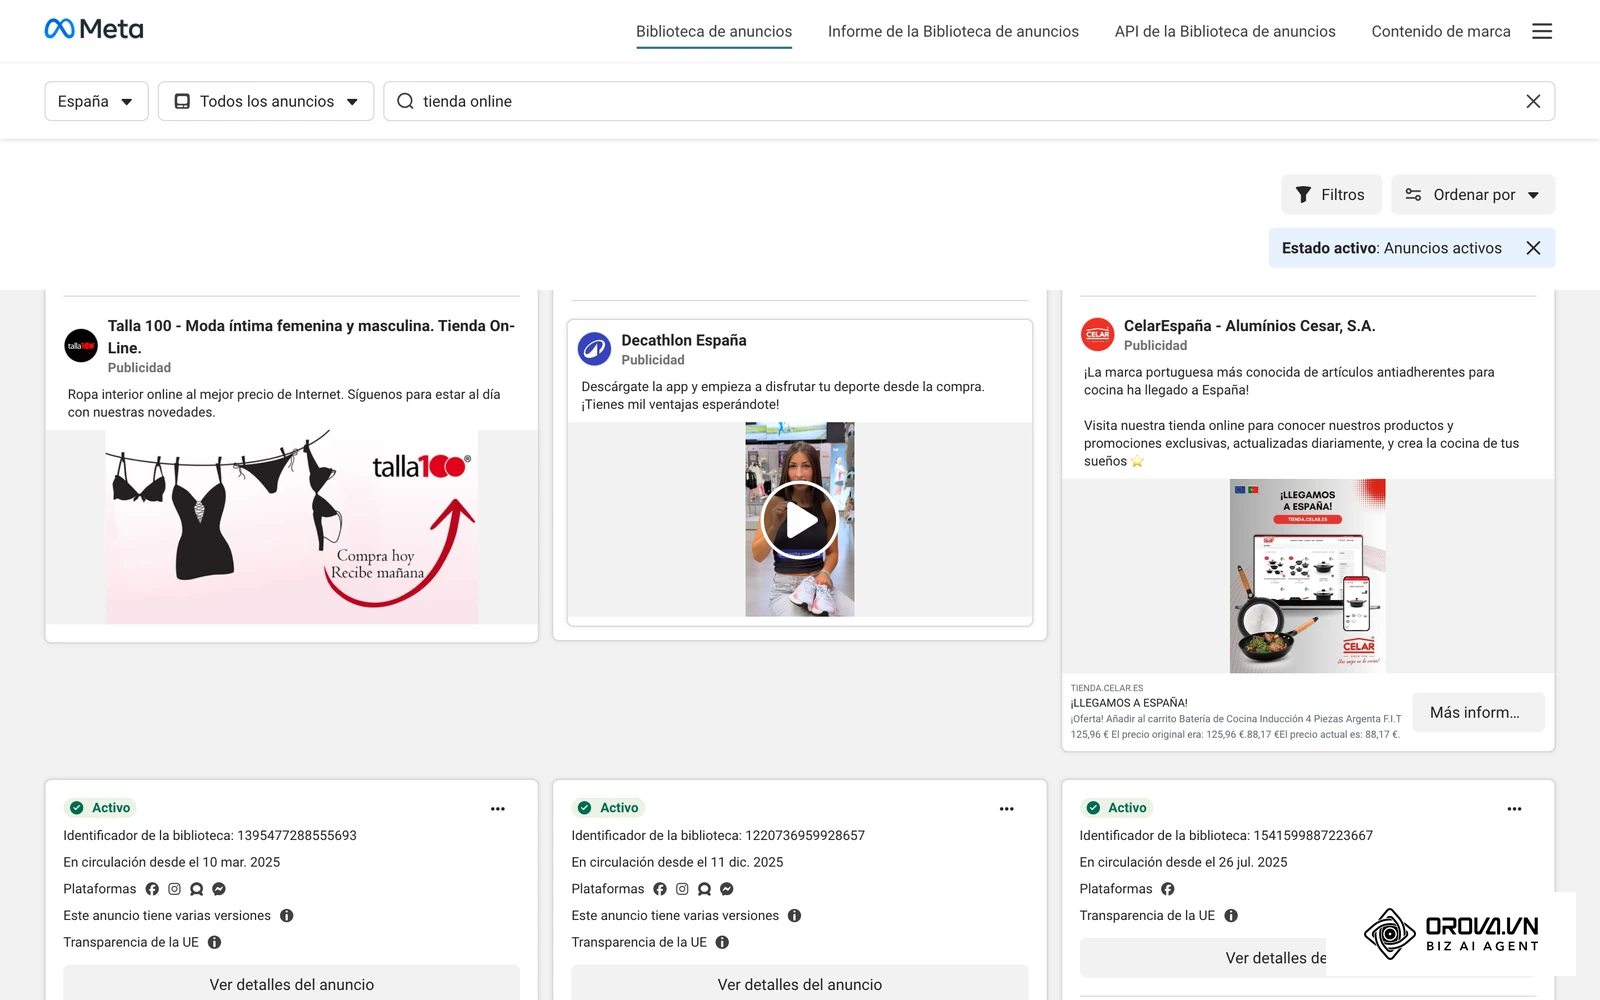Click Instagram platform icon in ad 1220736959928657
The height and width of the screenshot is (1000, 1600).
pyautogui.click(x=682, y=889)
